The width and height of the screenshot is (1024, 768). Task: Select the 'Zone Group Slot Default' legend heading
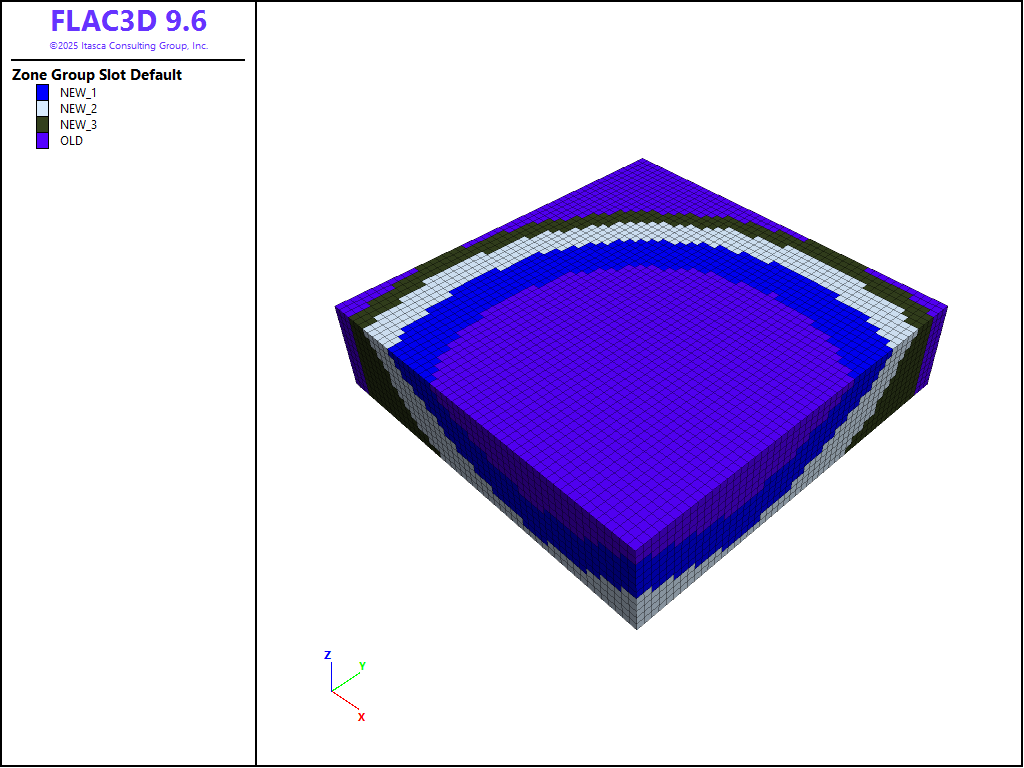coord(97,75)
